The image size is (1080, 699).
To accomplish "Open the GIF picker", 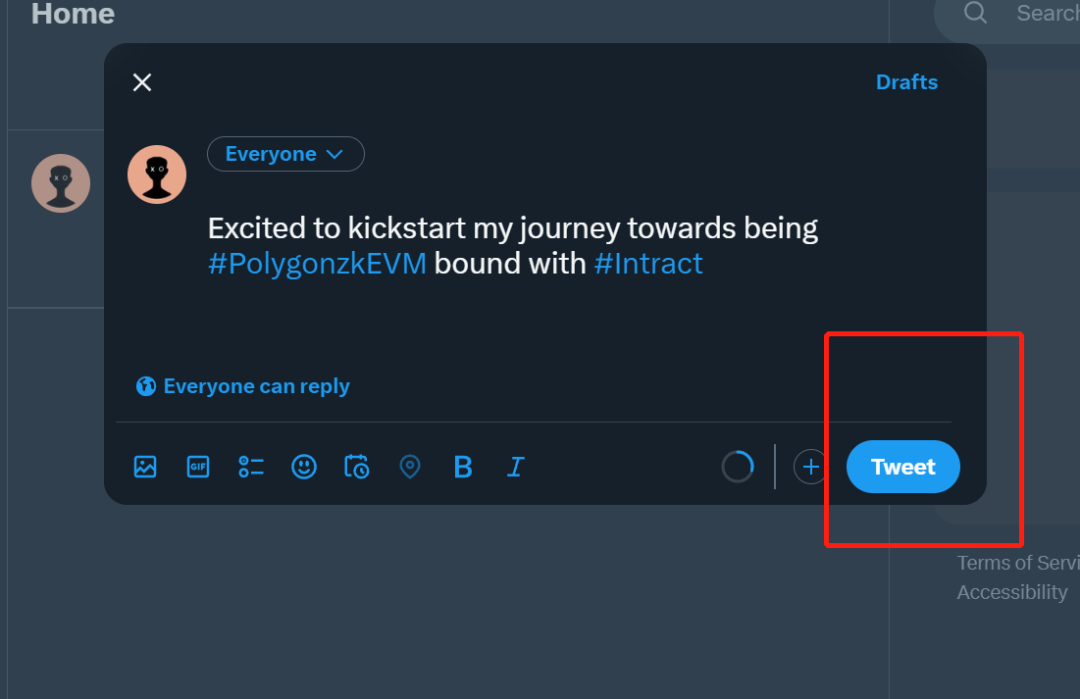I will pos(198,466).
